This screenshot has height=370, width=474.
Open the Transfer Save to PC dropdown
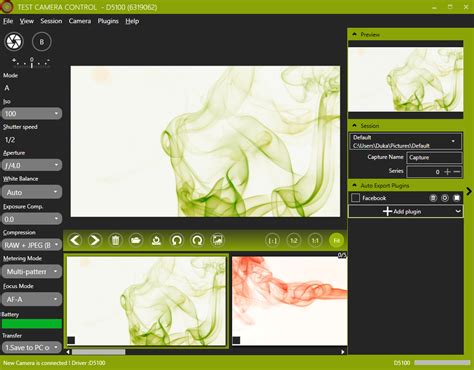point(32,348)
